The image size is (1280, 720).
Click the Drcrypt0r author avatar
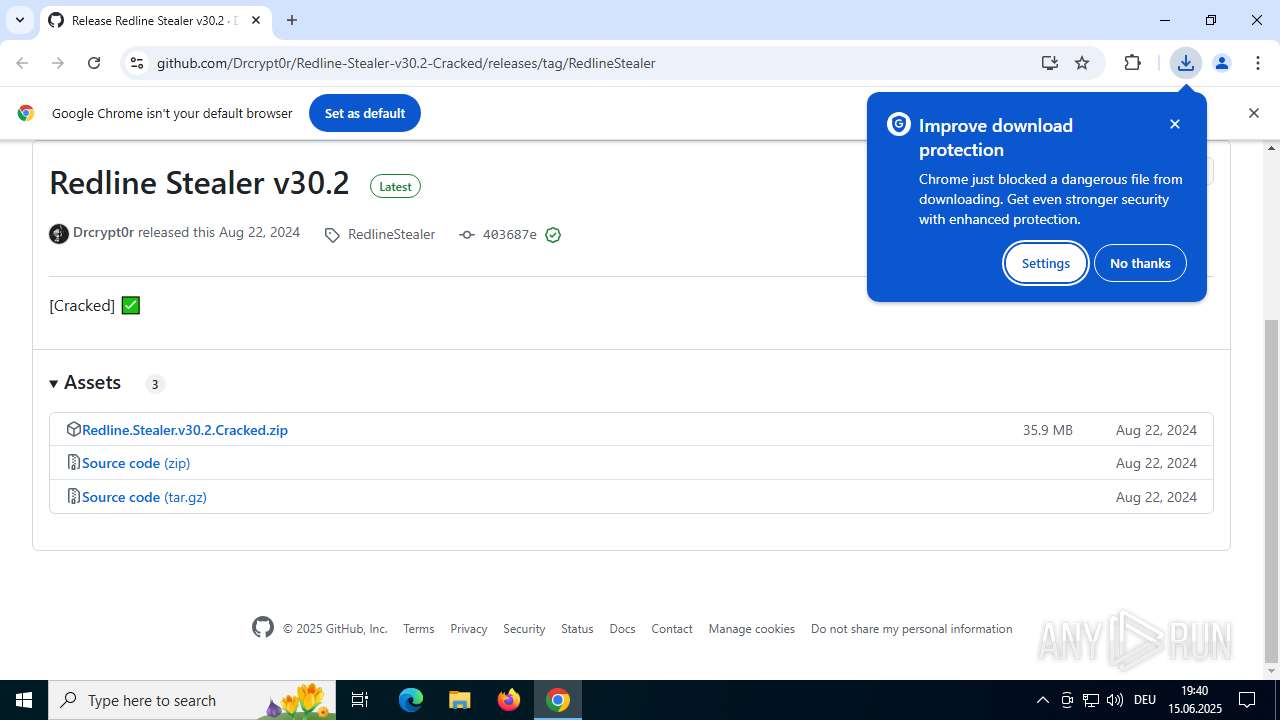(x=59, y=234)
